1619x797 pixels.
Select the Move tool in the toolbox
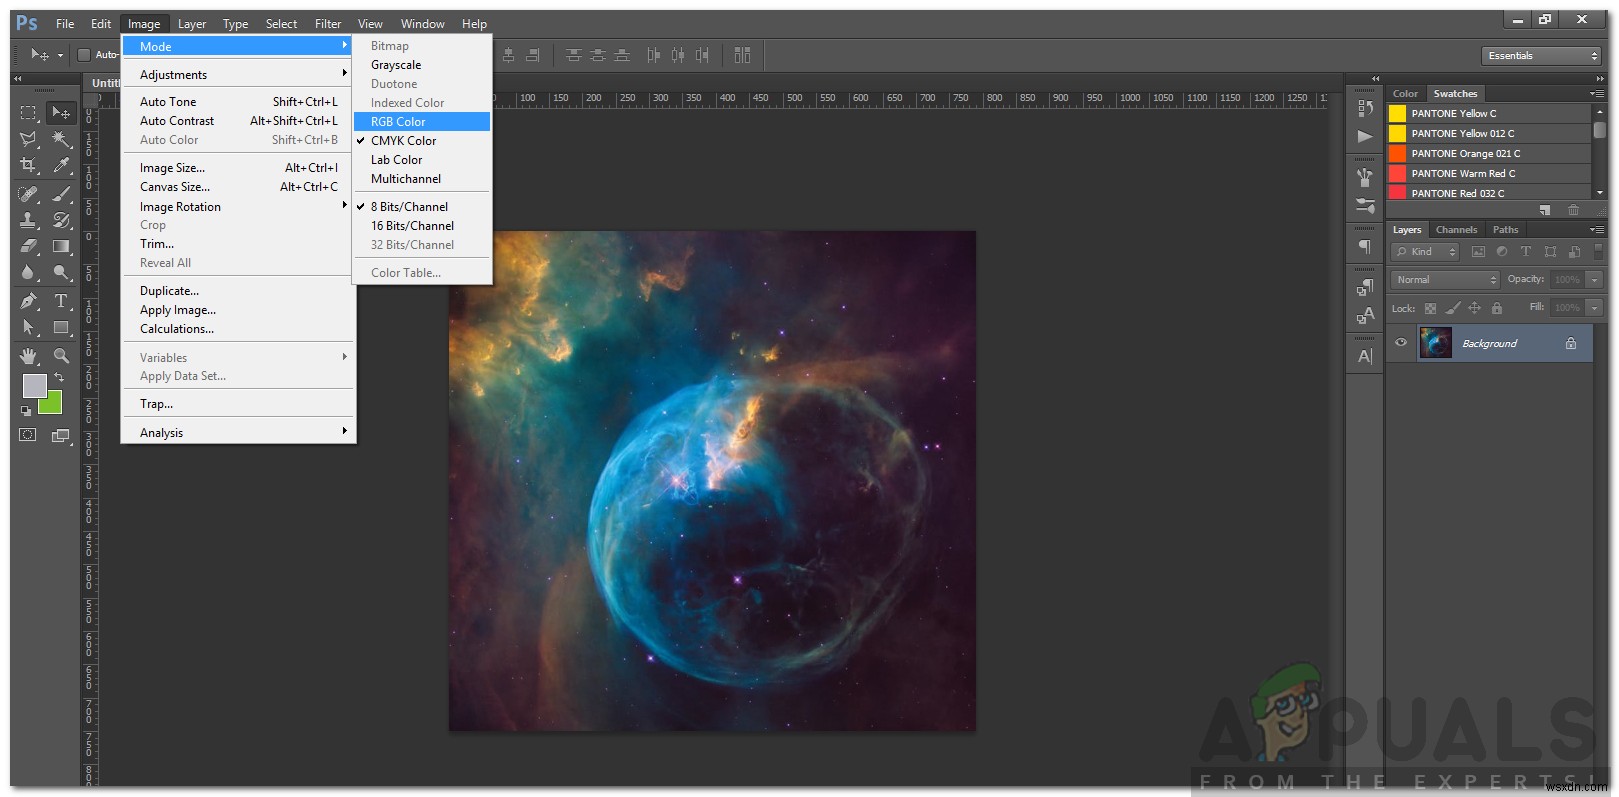61,113
